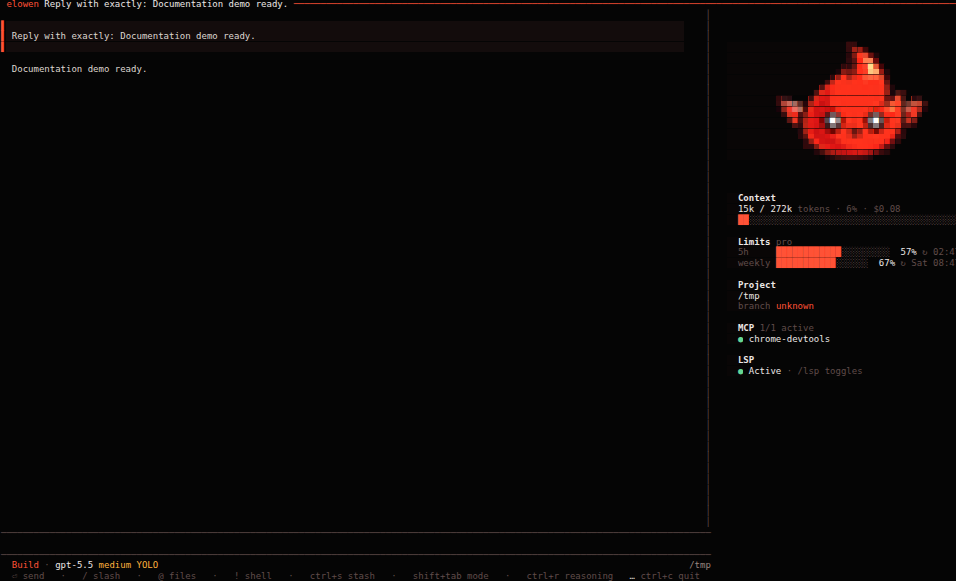Click the Context section heading
Viewport: 956px width, 581px height.
click(x=757, y=198)
